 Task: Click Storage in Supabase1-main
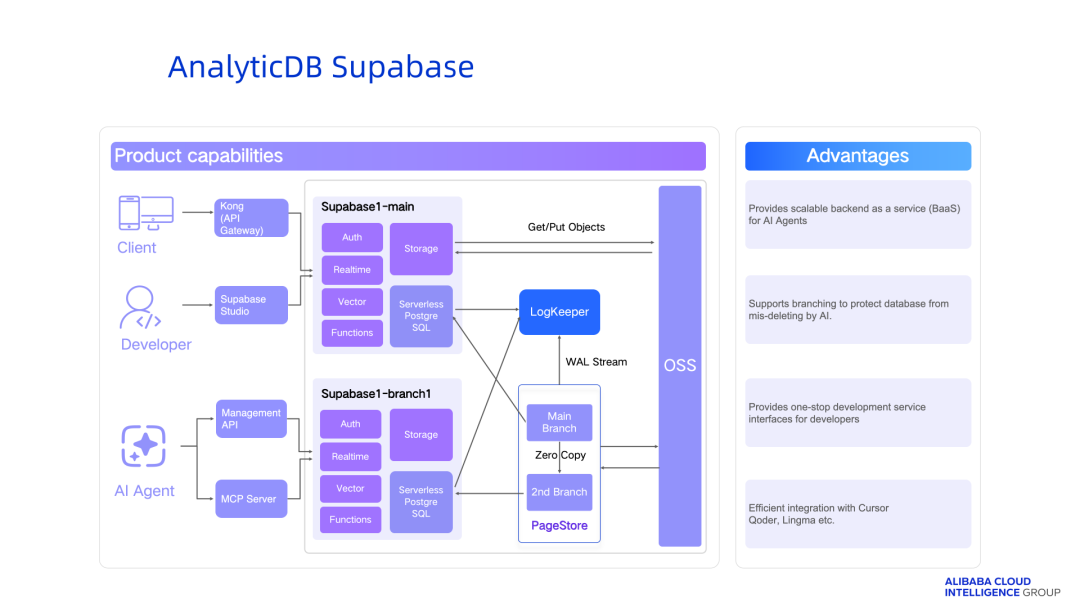[421, 249]
